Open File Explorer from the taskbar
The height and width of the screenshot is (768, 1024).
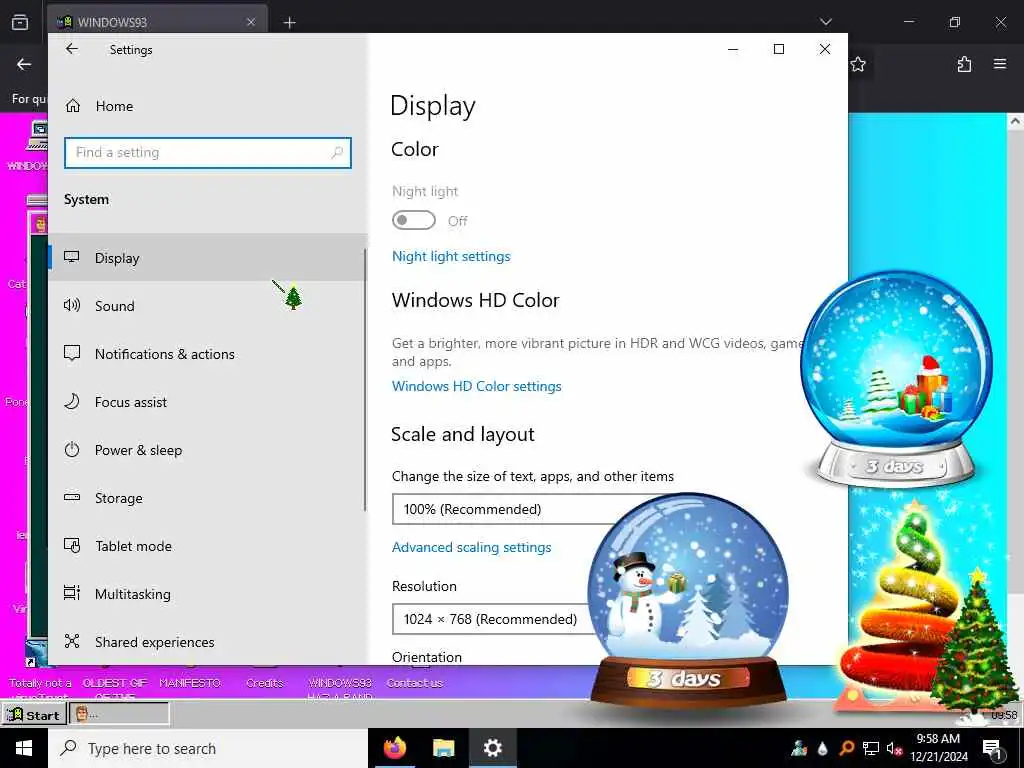pyautogui.click(x=443, y=748)
